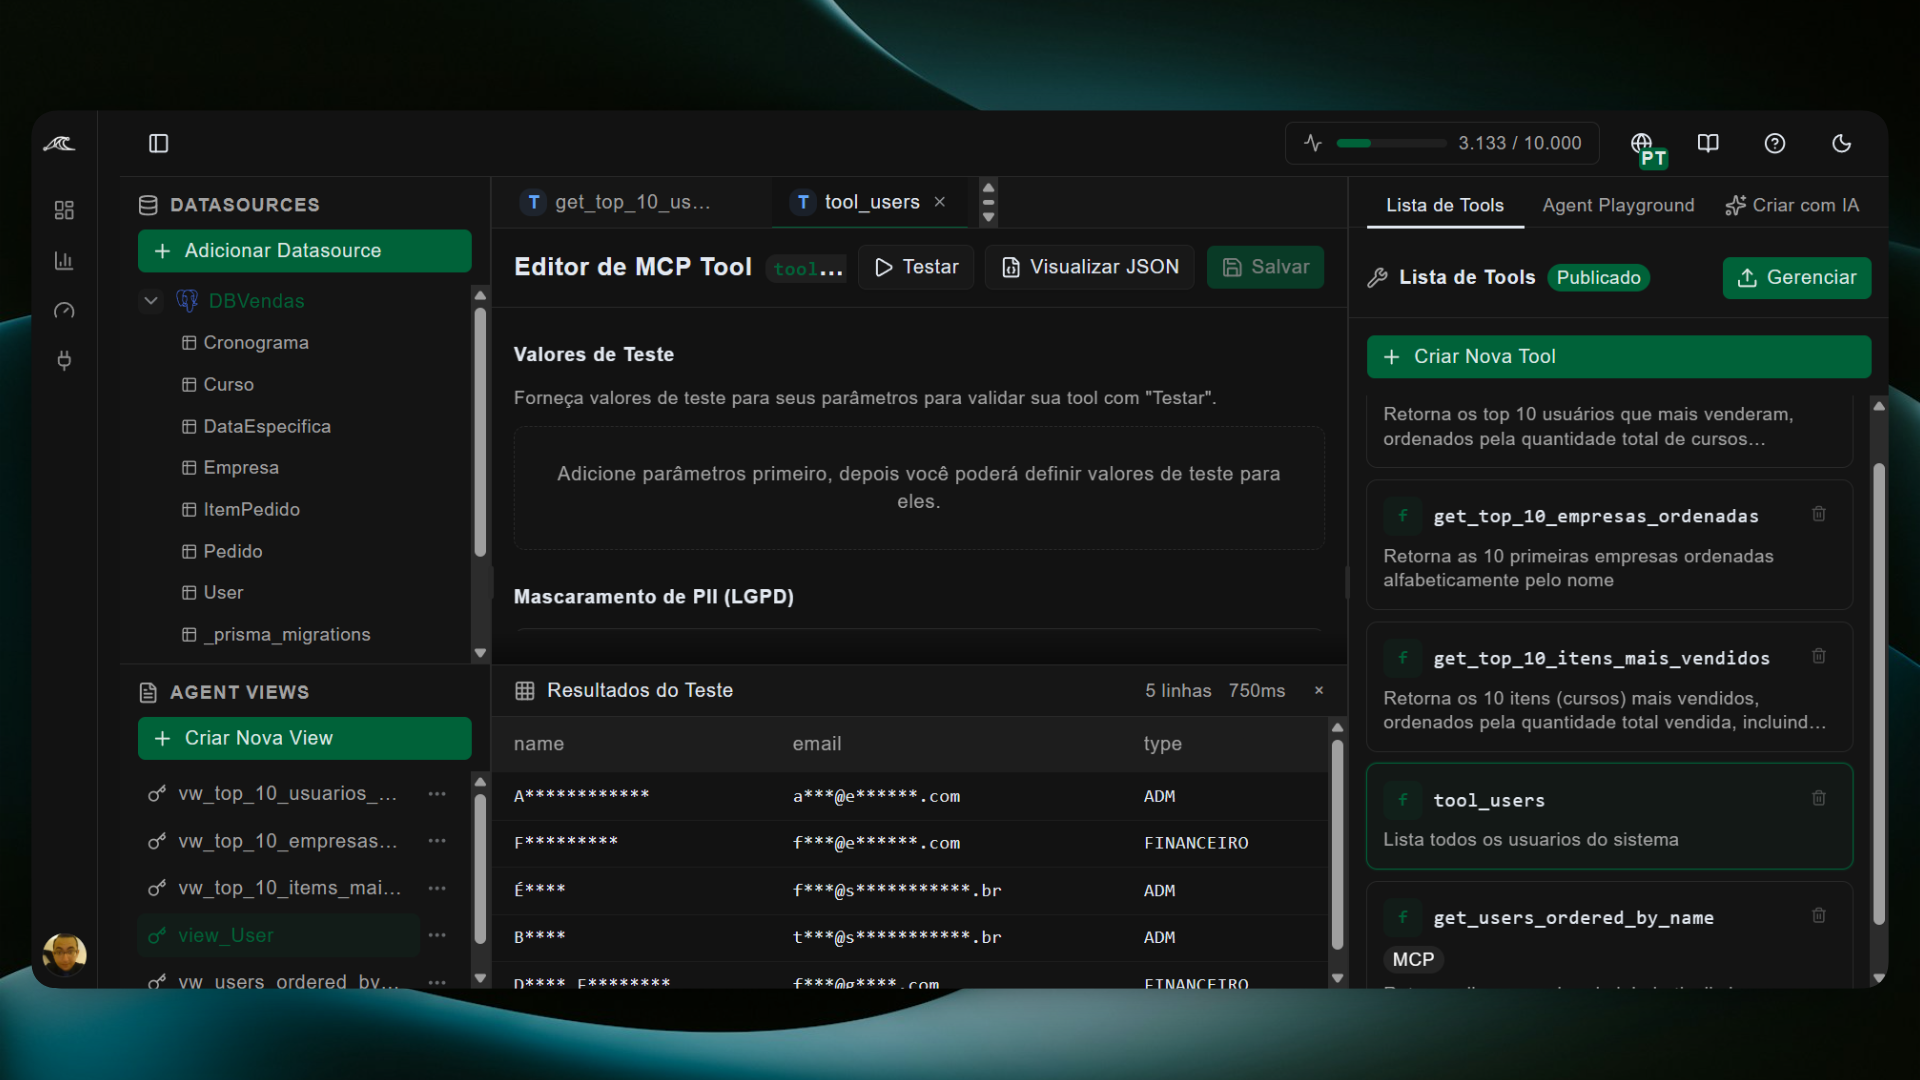Click the MCP badge label

tap(1413, 960)
